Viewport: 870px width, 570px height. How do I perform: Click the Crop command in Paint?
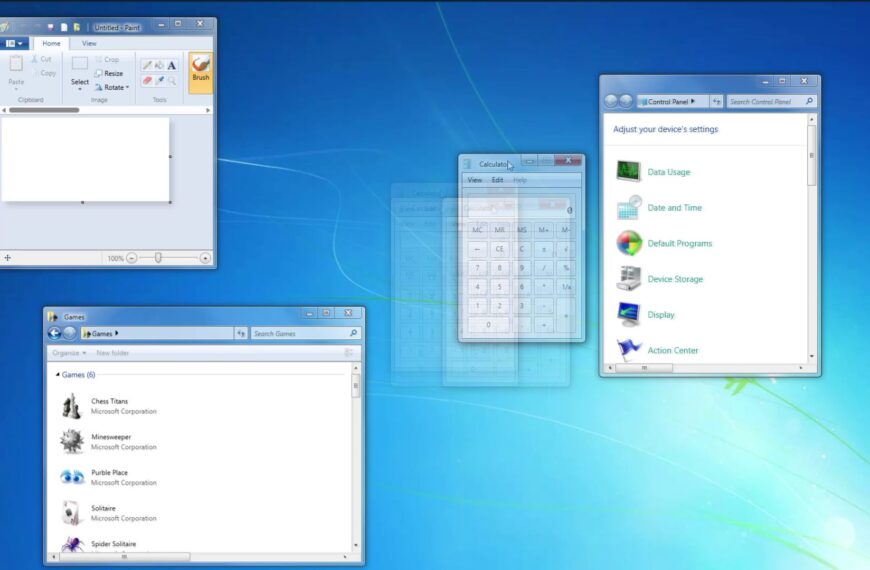[x=107, y=59]
